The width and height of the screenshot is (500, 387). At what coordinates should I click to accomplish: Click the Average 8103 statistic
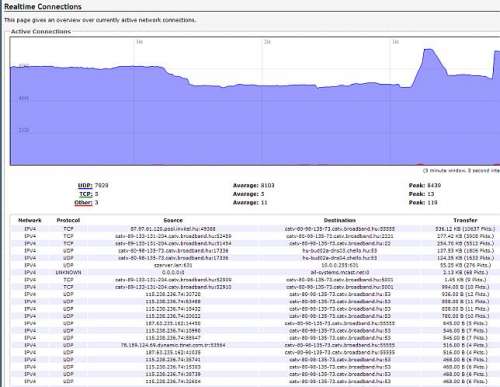(x=254, y=185)
